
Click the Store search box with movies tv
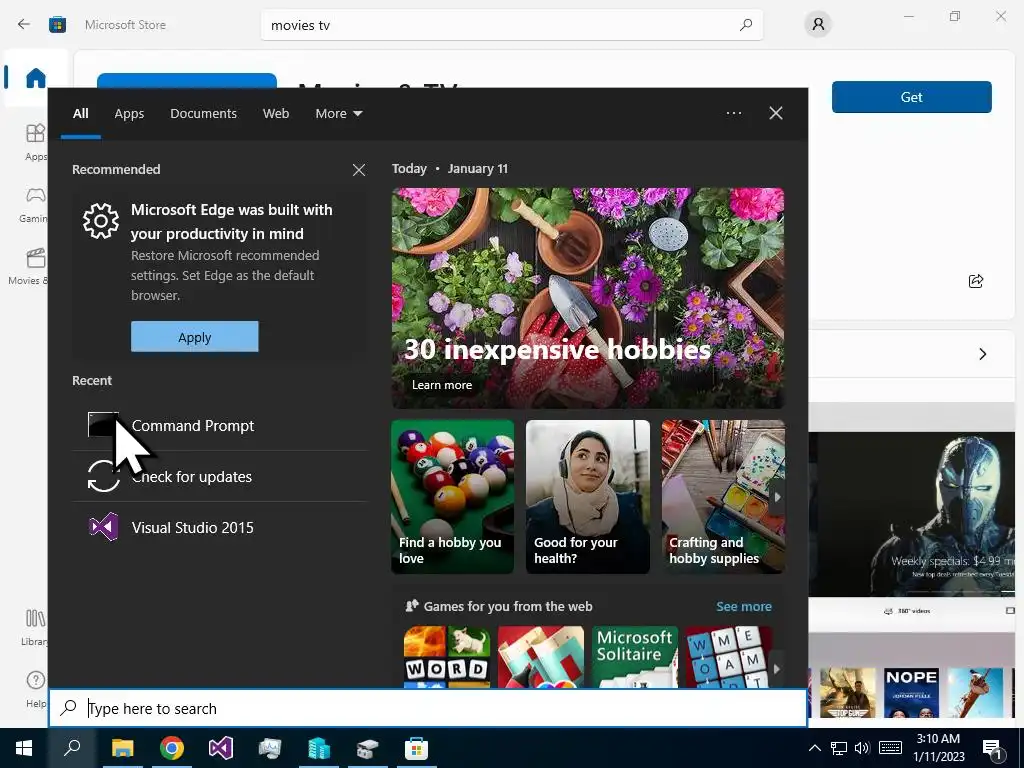point(511,25)
